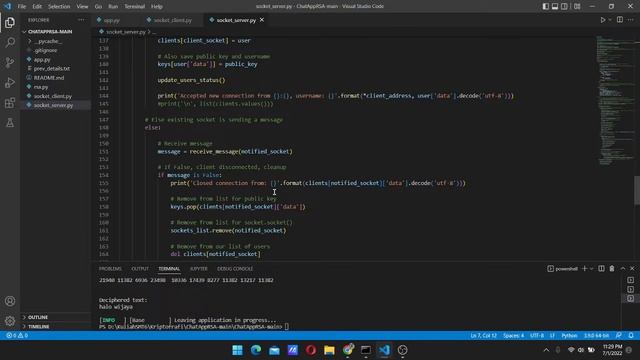Open Explorer views and more actions ellipsis
Screen dimensions: 640x360
tap(81, 20)
